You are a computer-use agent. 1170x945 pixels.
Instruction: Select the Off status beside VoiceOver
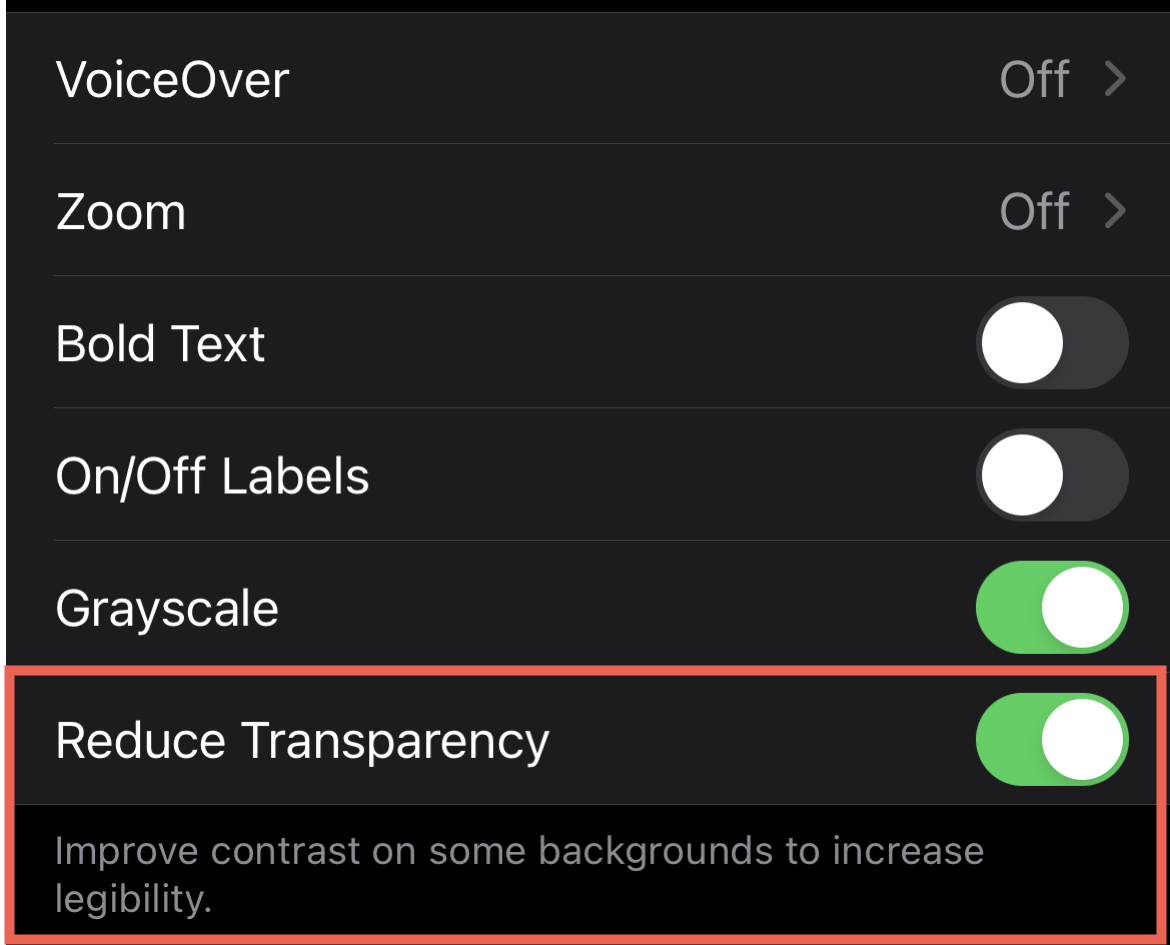pos(1035,80)
